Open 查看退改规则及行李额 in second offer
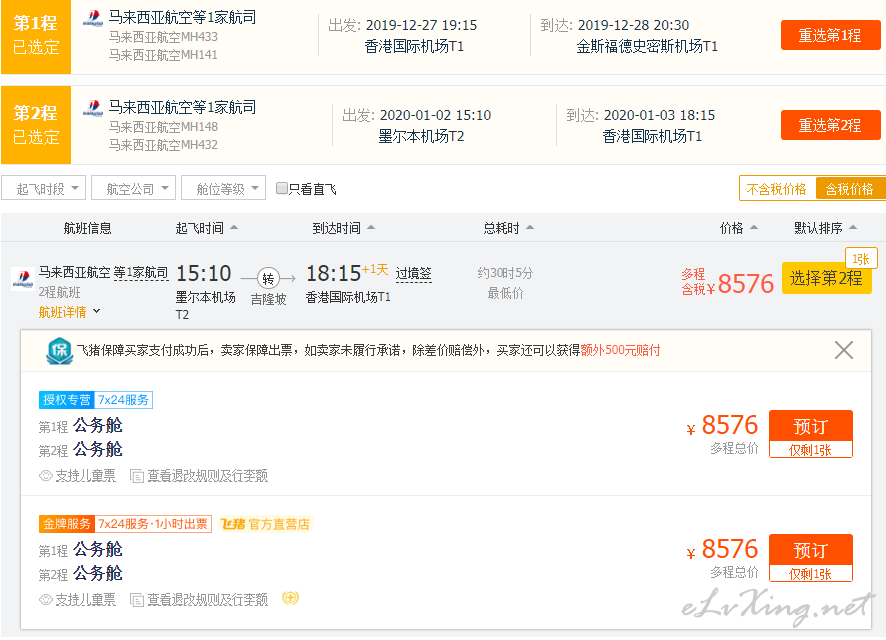Image resolution: width=886 pixels, height=640 pixels. coord(207,600)
